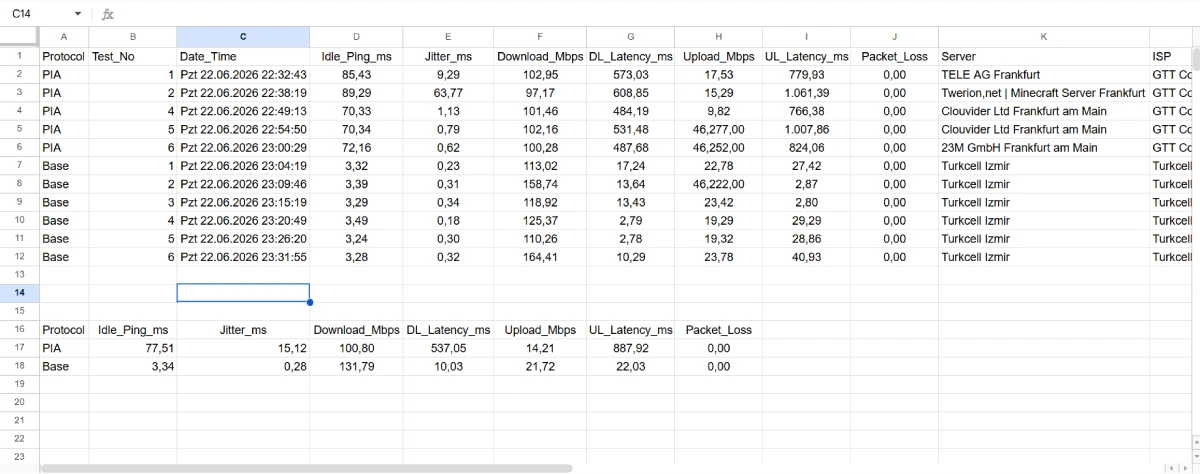1200x474 pixels.
Task: Click cell with 'TELE AG Frankfurt'
Action: (1043, 74)
